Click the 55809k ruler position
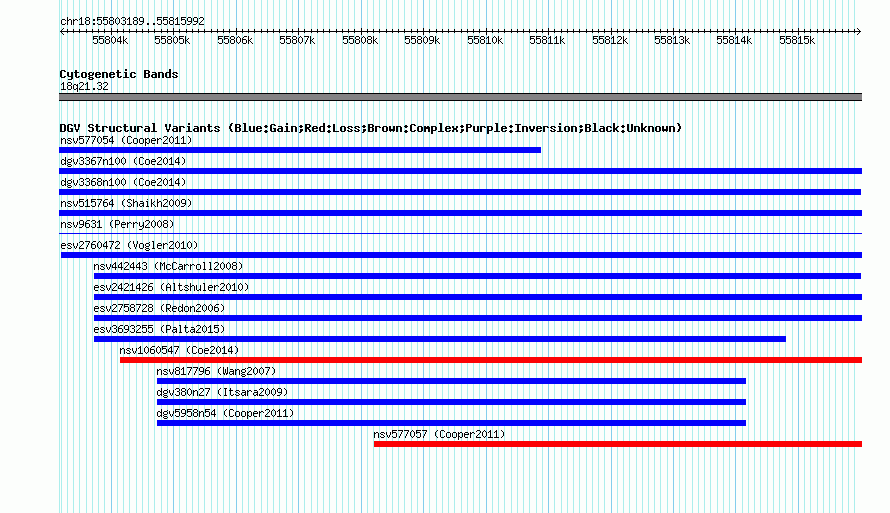The height and width of the screenshot is (513, 890). pyautogui.click(x=422, y=40)
